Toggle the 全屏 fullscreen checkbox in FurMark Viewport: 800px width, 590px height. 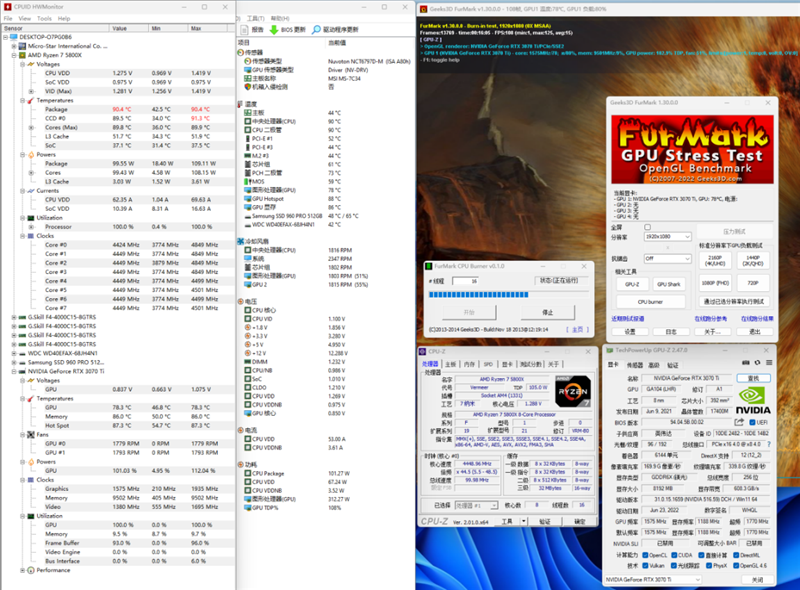[x=647, y=227]
